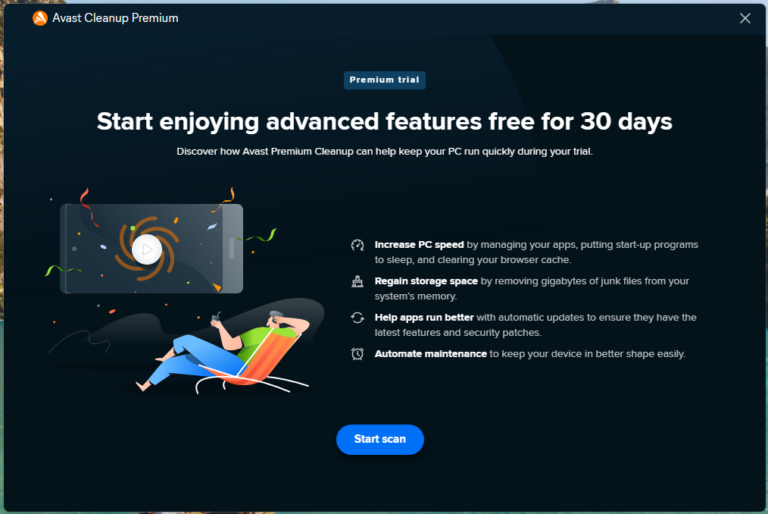Close the Avast Cleanup Premium dialog
768x514 pixels.
click(x=744, y=18)
